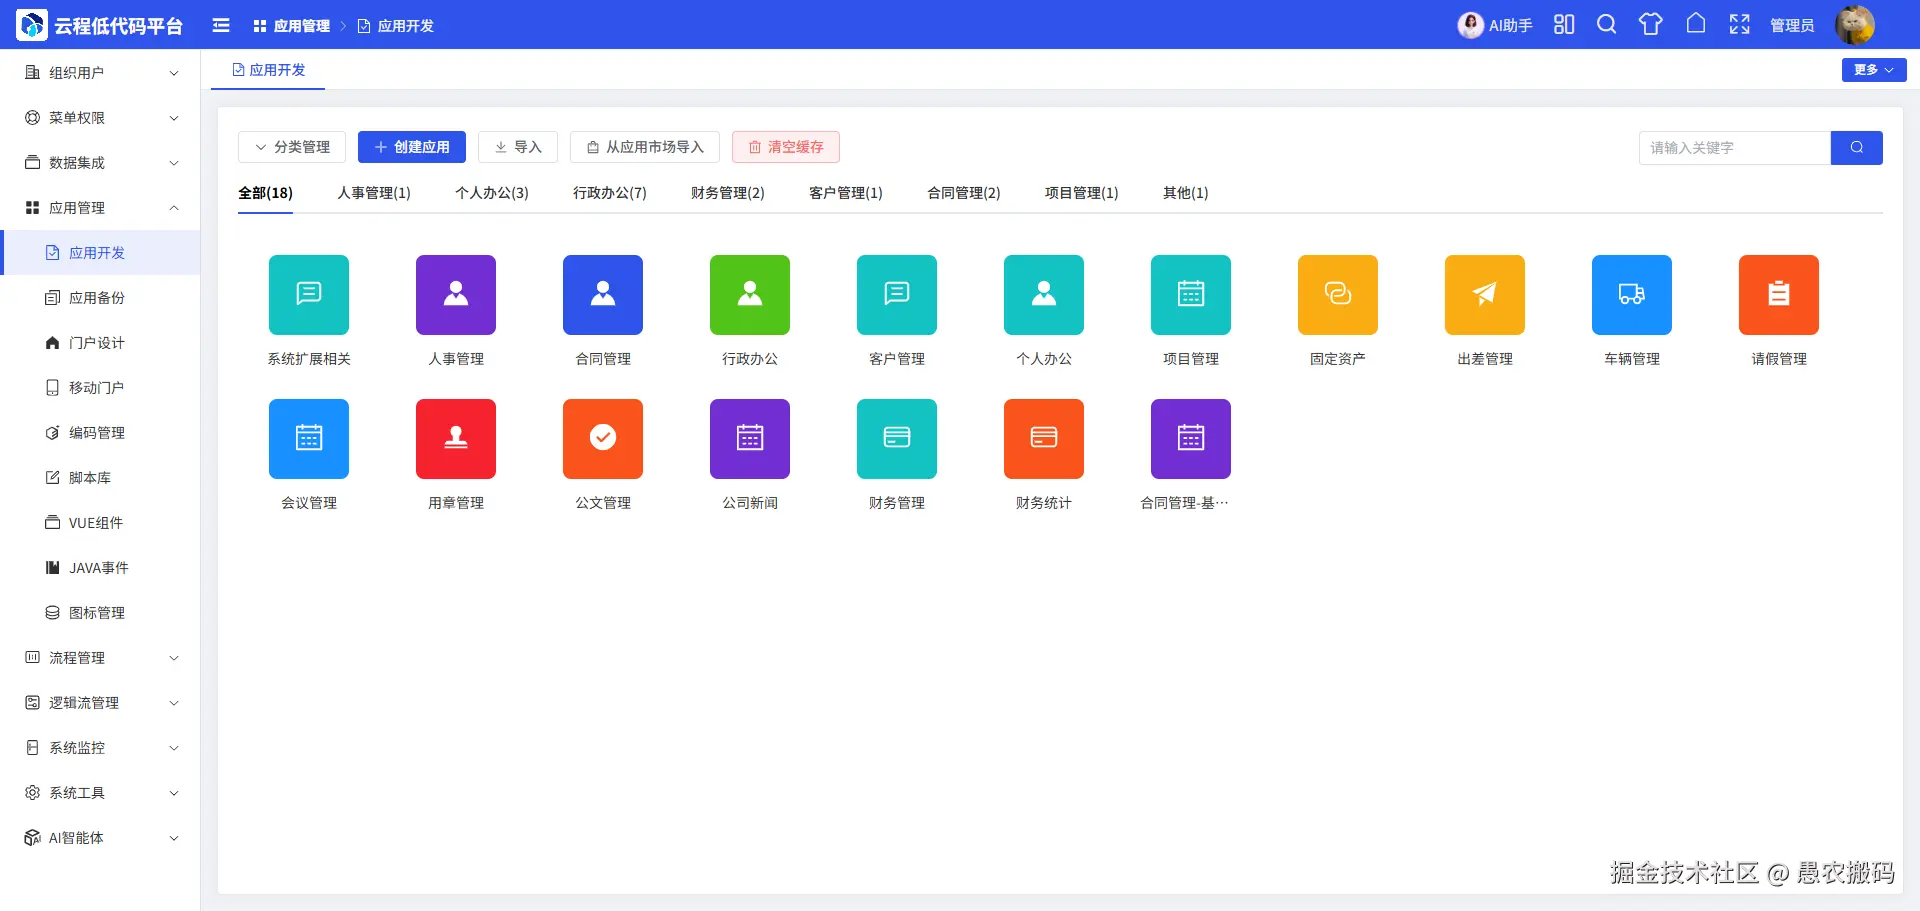Click the layout switch icon in header

click(1564, 24)
